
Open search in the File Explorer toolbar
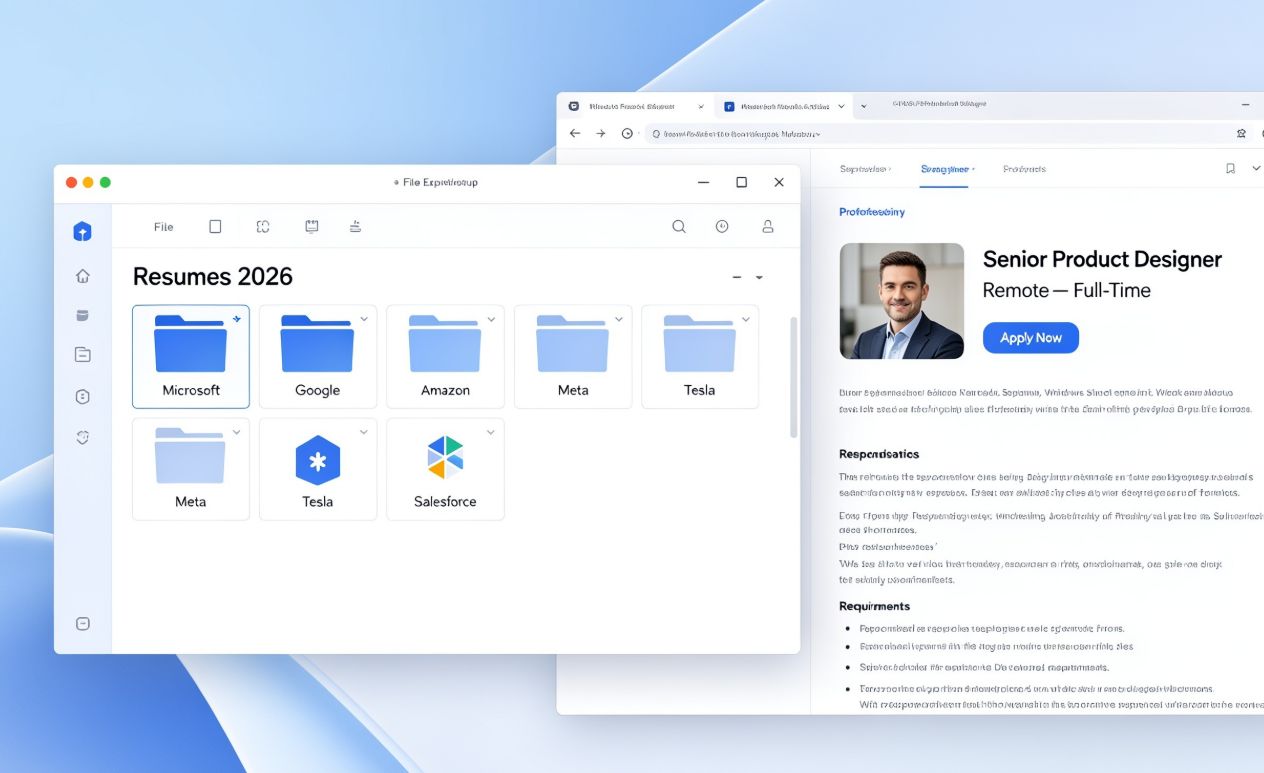(679, 227)
